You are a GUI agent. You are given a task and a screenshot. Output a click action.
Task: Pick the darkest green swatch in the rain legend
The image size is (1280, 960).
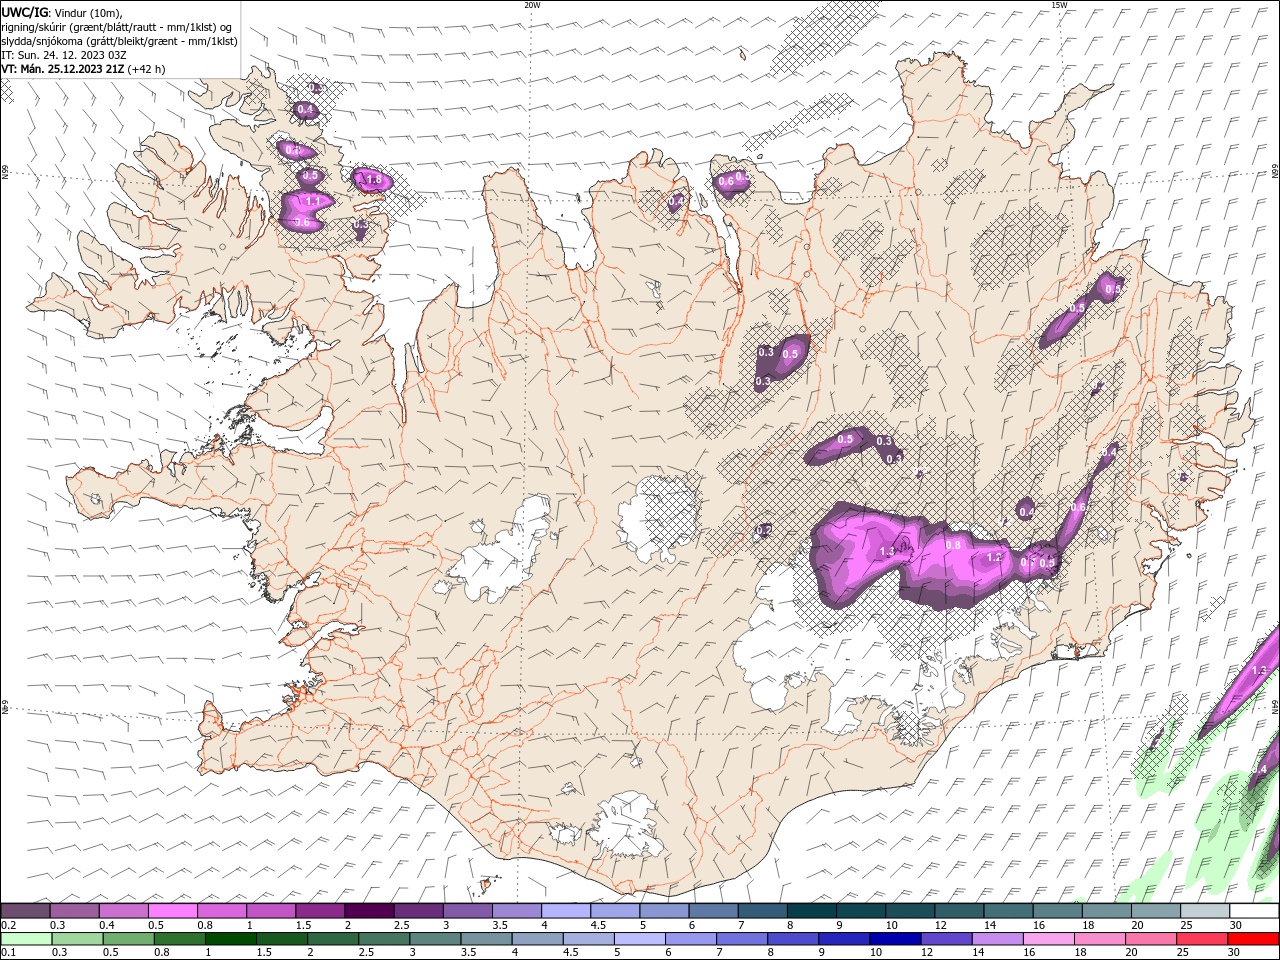pos(230,939)
